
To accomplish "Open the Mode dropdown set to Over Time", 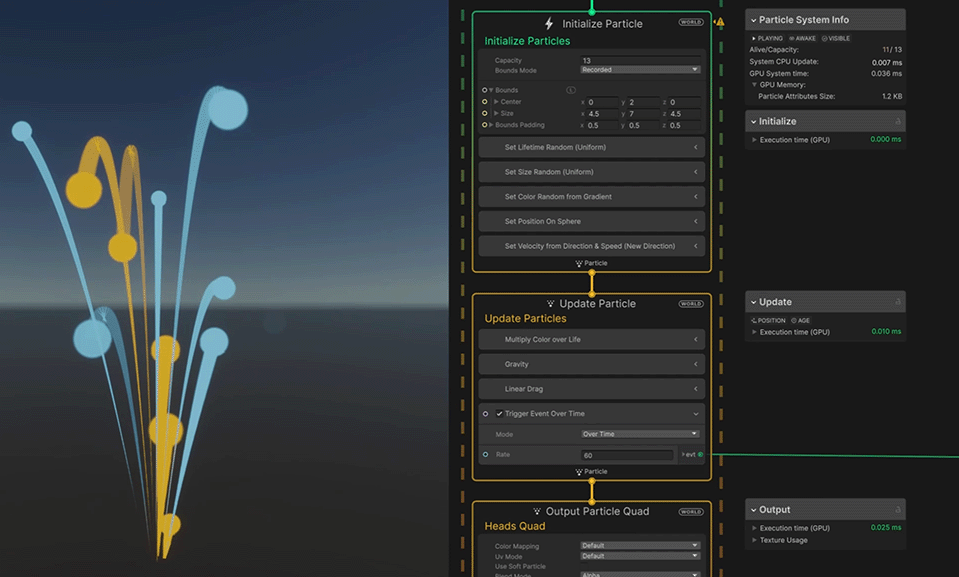I will tap(640, 434).
